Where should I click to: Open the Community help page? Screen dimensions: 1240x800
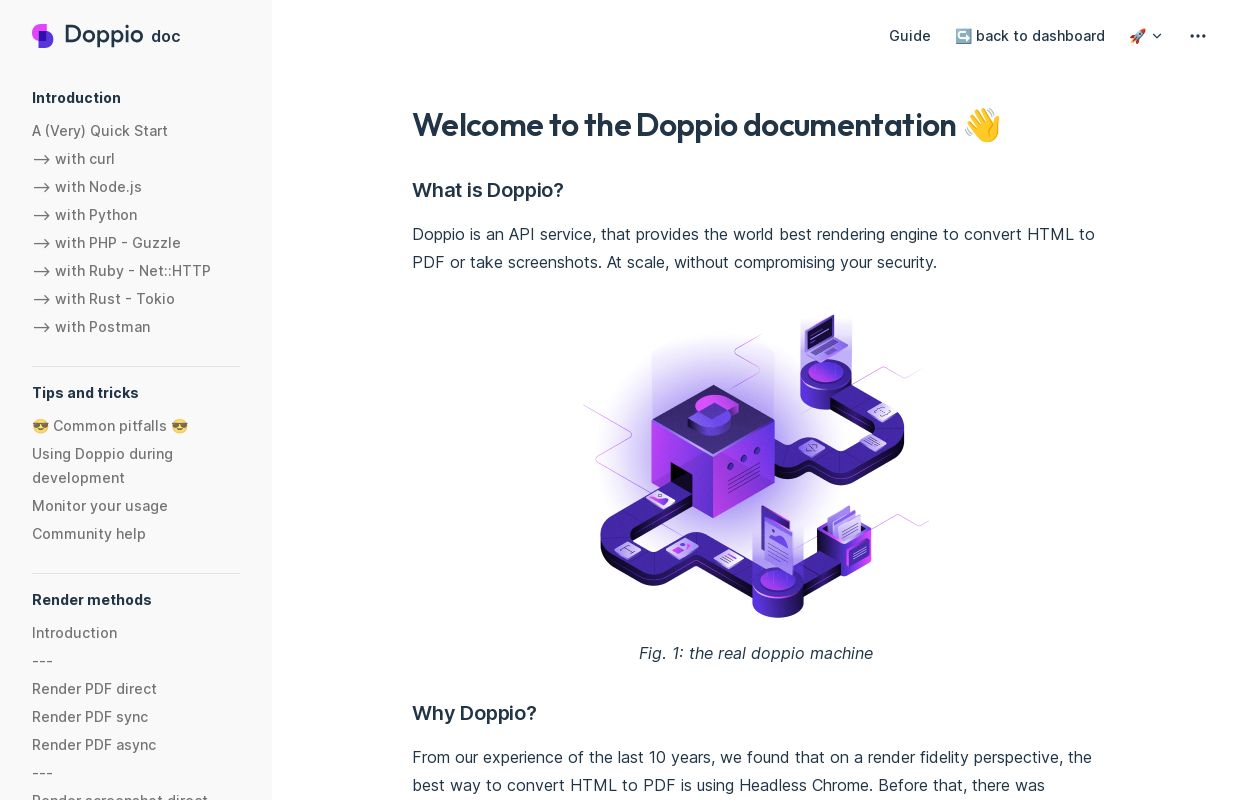tap(89, 534)
